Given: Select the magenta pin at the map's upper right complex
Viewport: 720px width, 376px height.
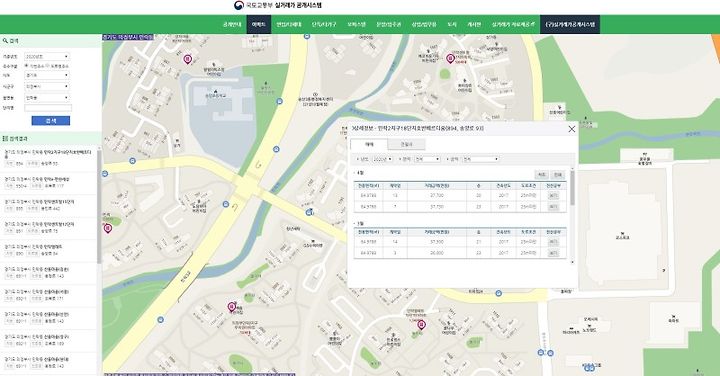Looking at the screenshot, I should (450, 58).
